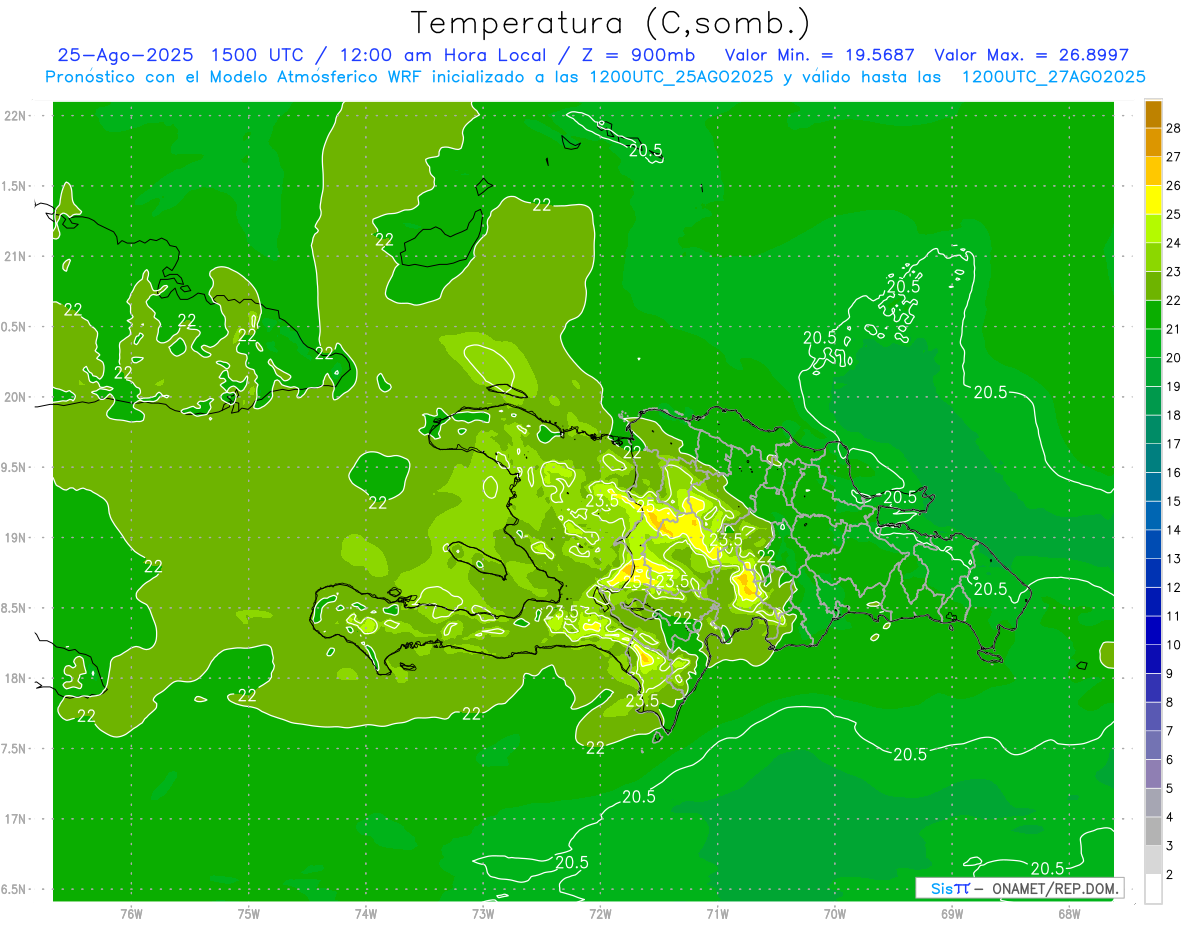Click the '75W' longitude axis label
Viewport: 1200px width, 927px height.
point(249,913)
